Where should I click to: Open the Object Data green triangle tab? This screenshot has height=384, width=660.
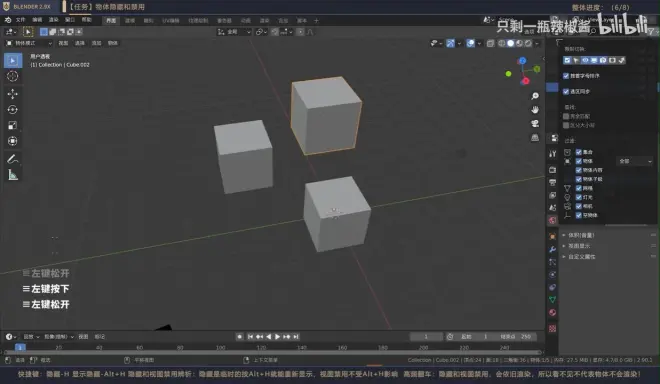pos(553,299)
